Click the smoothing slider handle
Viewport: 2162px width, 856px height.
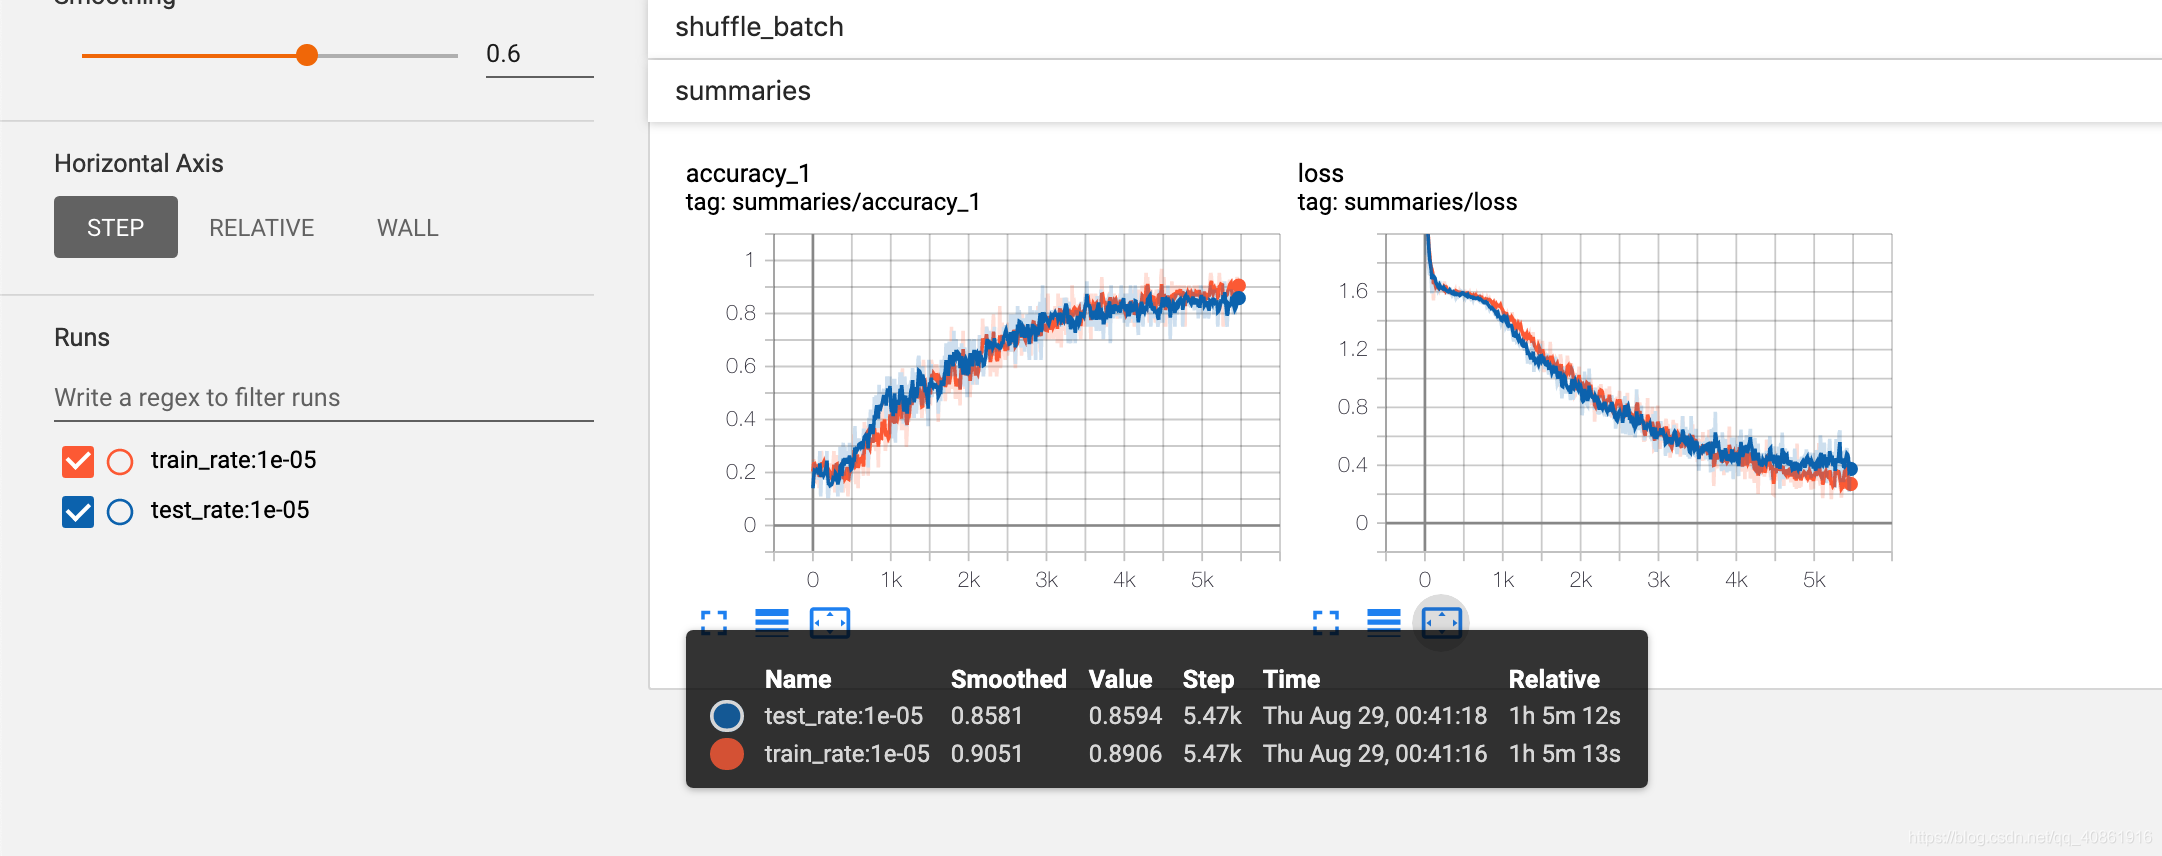(307, 55)
